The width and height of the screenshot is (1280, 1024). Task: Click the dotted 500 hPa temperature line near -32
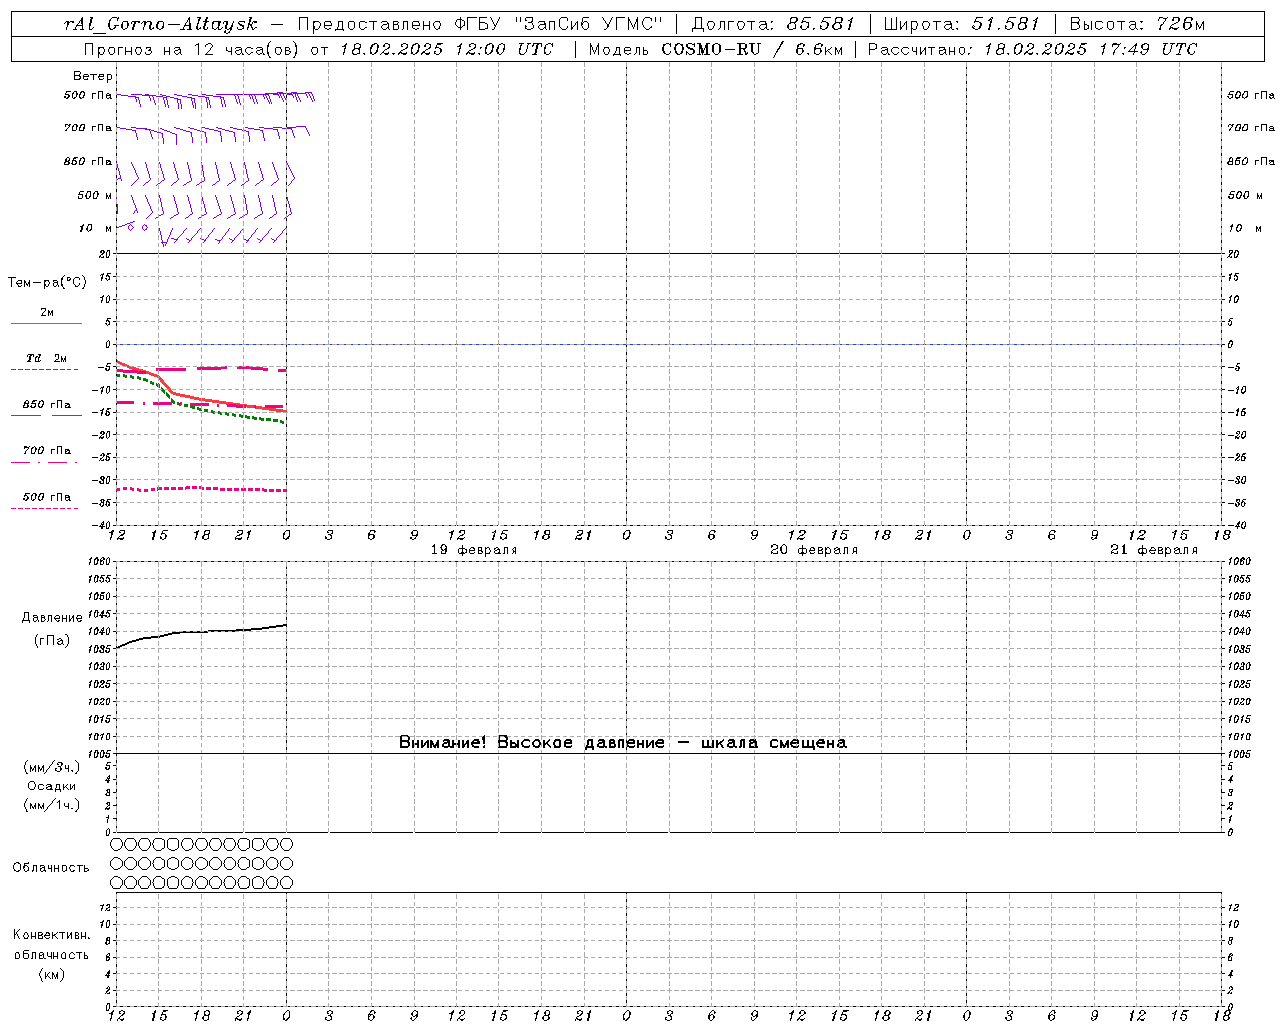(x=201, y=488)
